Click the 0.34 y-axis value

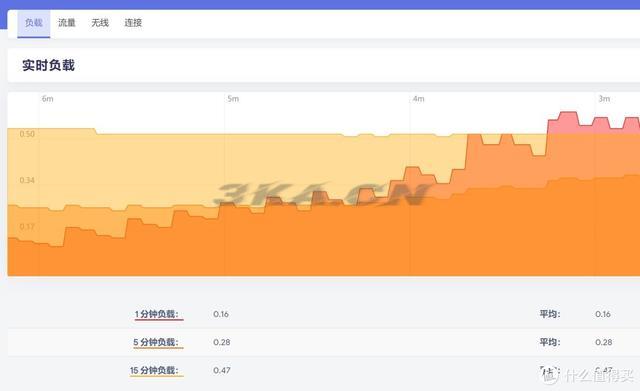[x=27, y=180]
